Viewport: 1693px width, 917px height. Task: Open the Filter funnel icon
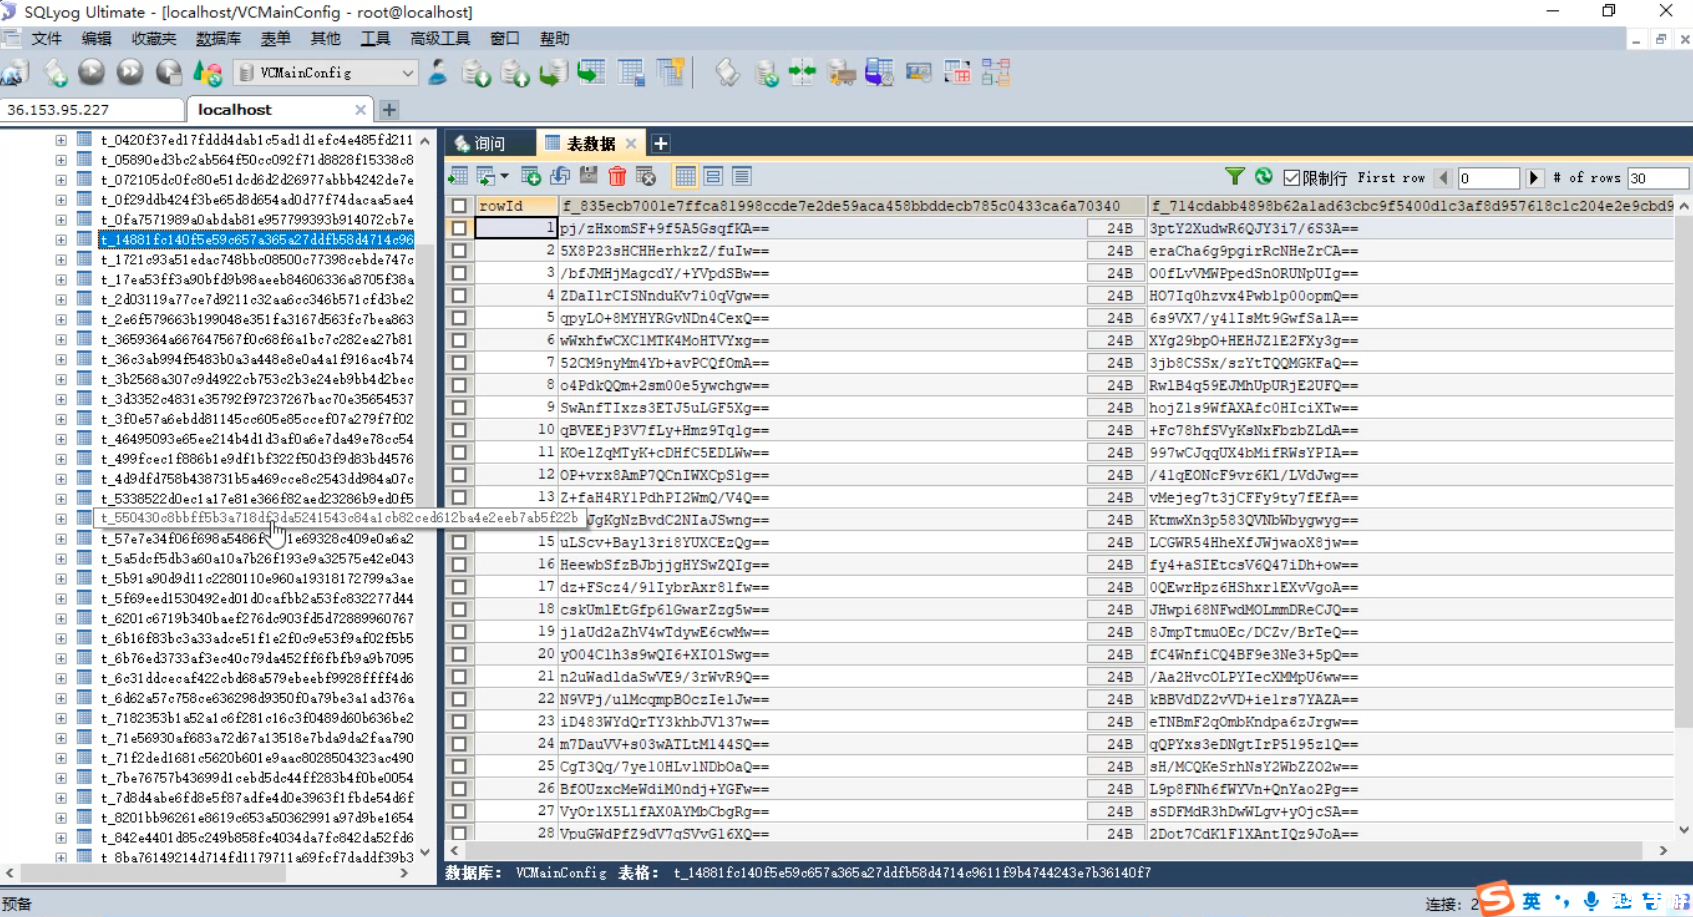tap(1235, 177)
